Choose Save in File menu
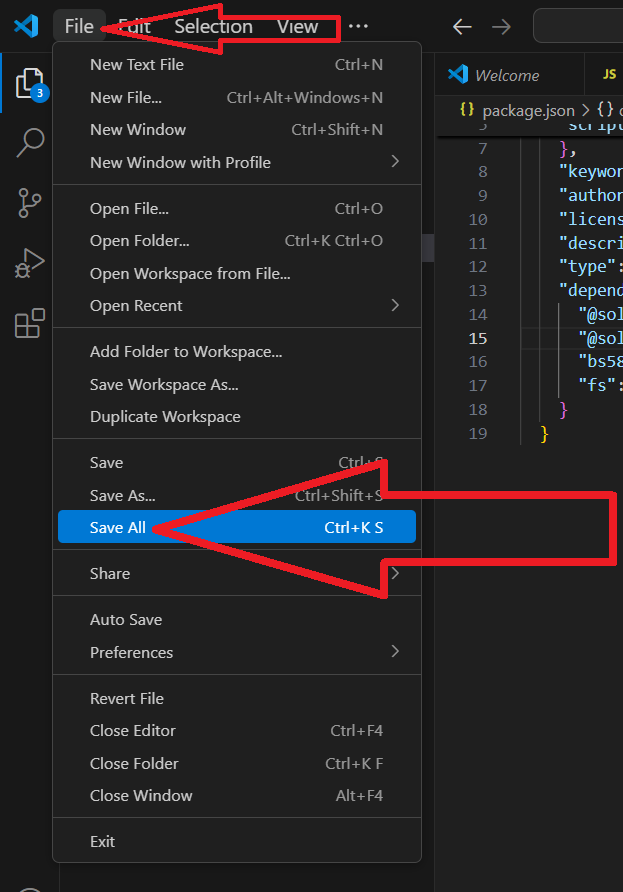The width and height of the screenshot is (623, 892). coord(237,463)
